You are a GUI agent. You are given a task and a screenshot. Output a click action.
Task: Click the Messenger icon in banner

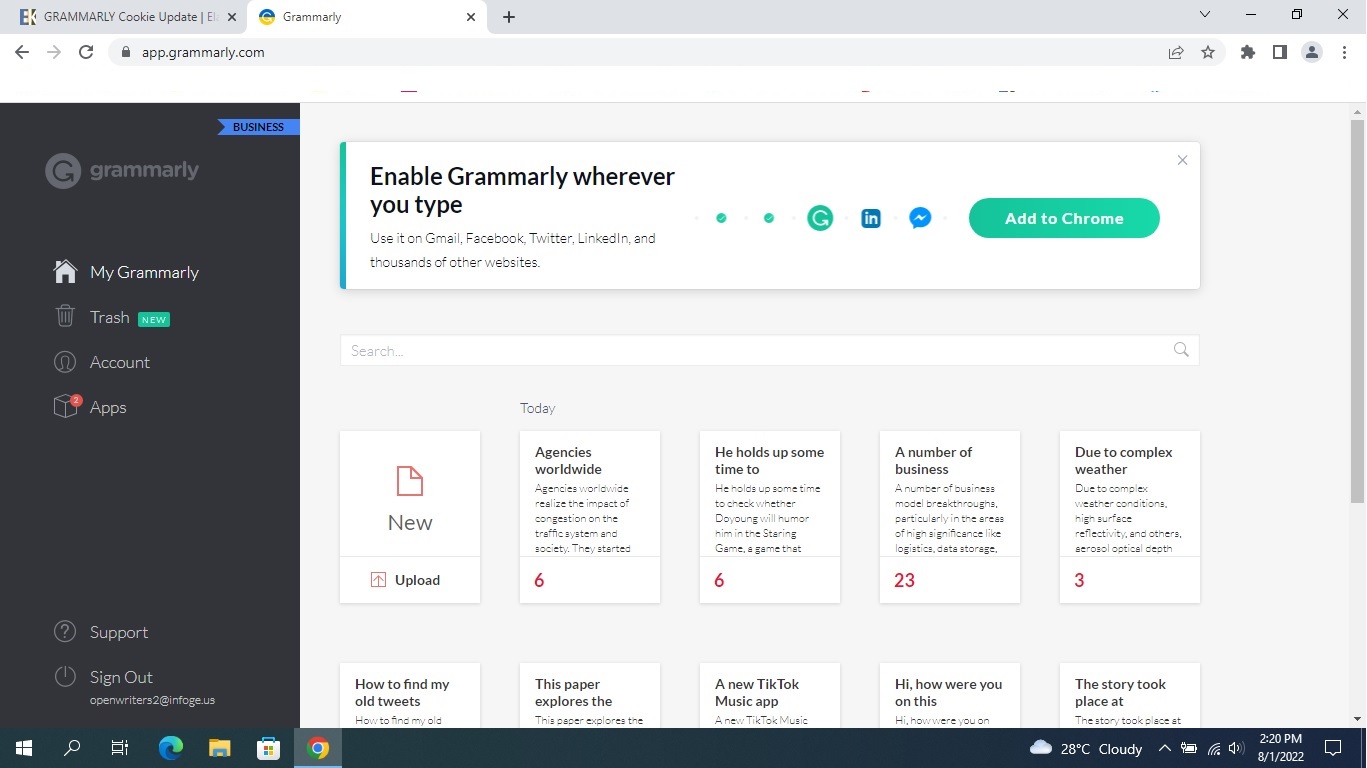coord(920,218)
